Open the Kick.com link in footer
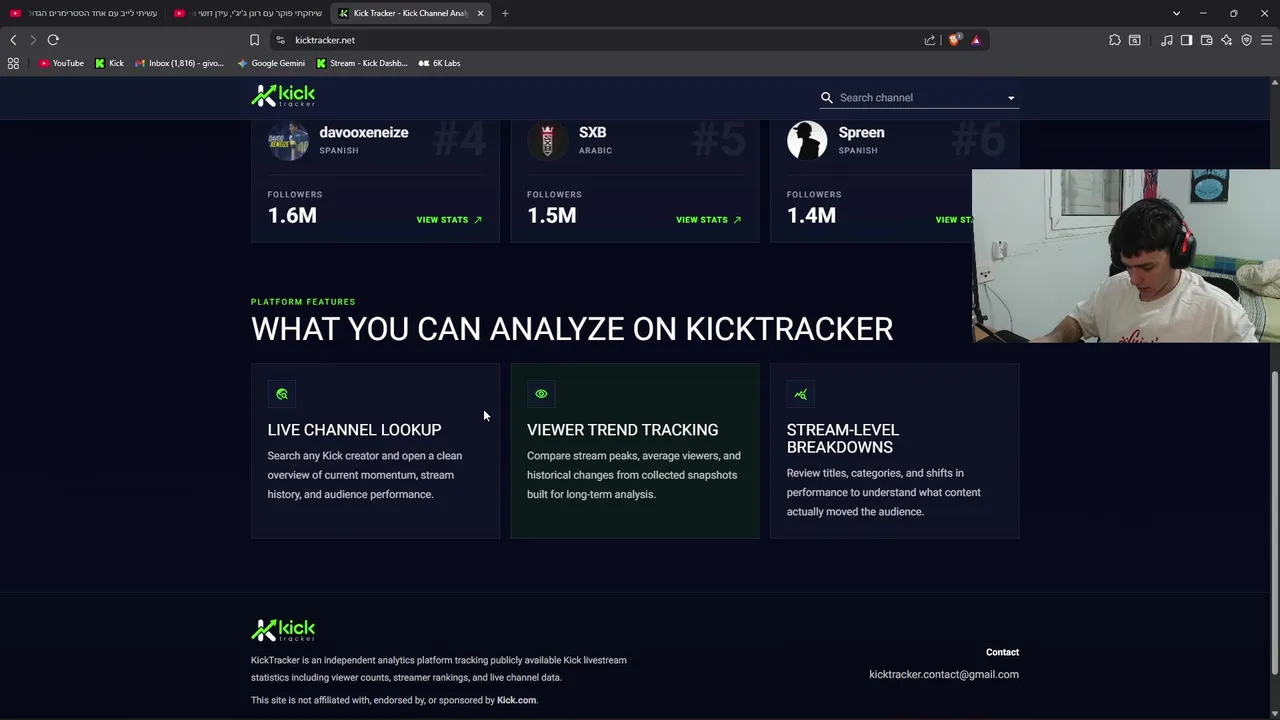1280x720 pixels. tap(516, 700)
